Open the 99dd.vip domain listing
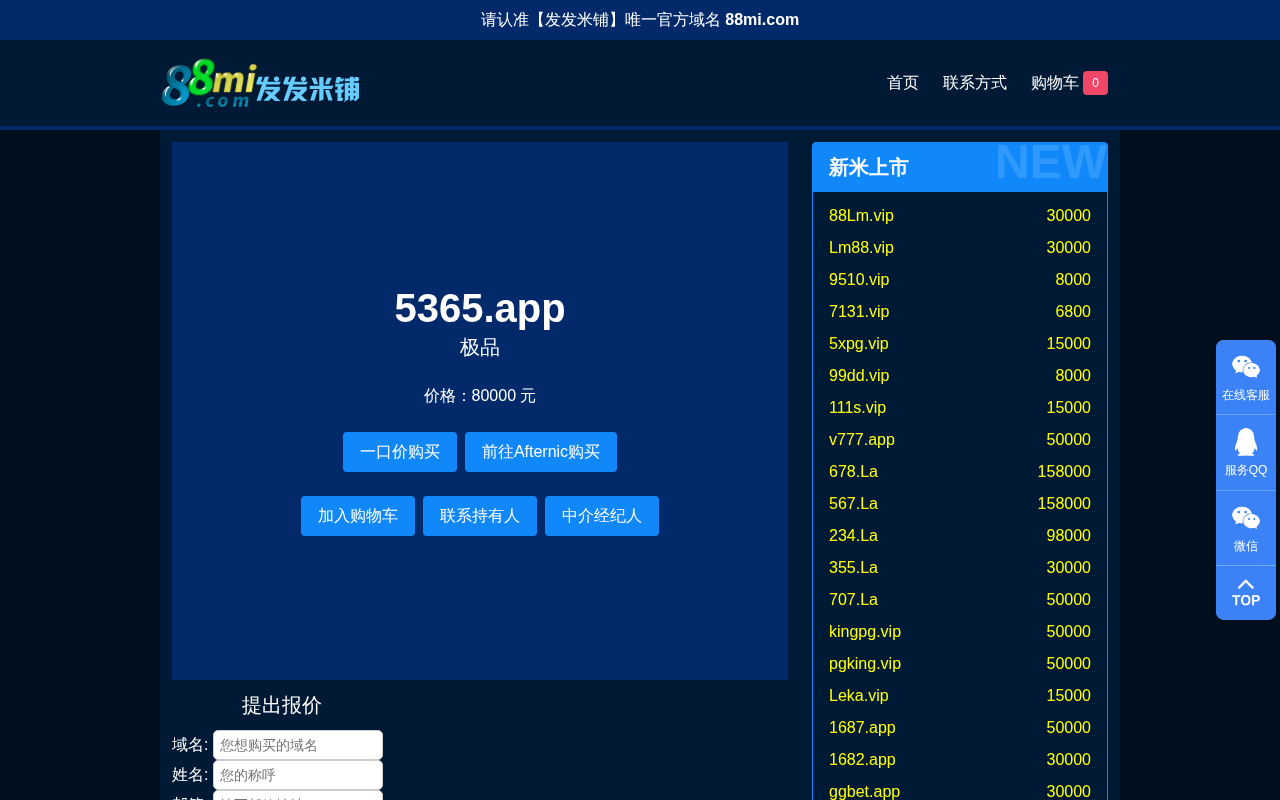Image resolution: width=1280 pixels, height=800 pixels. click(x=859, y=376)
